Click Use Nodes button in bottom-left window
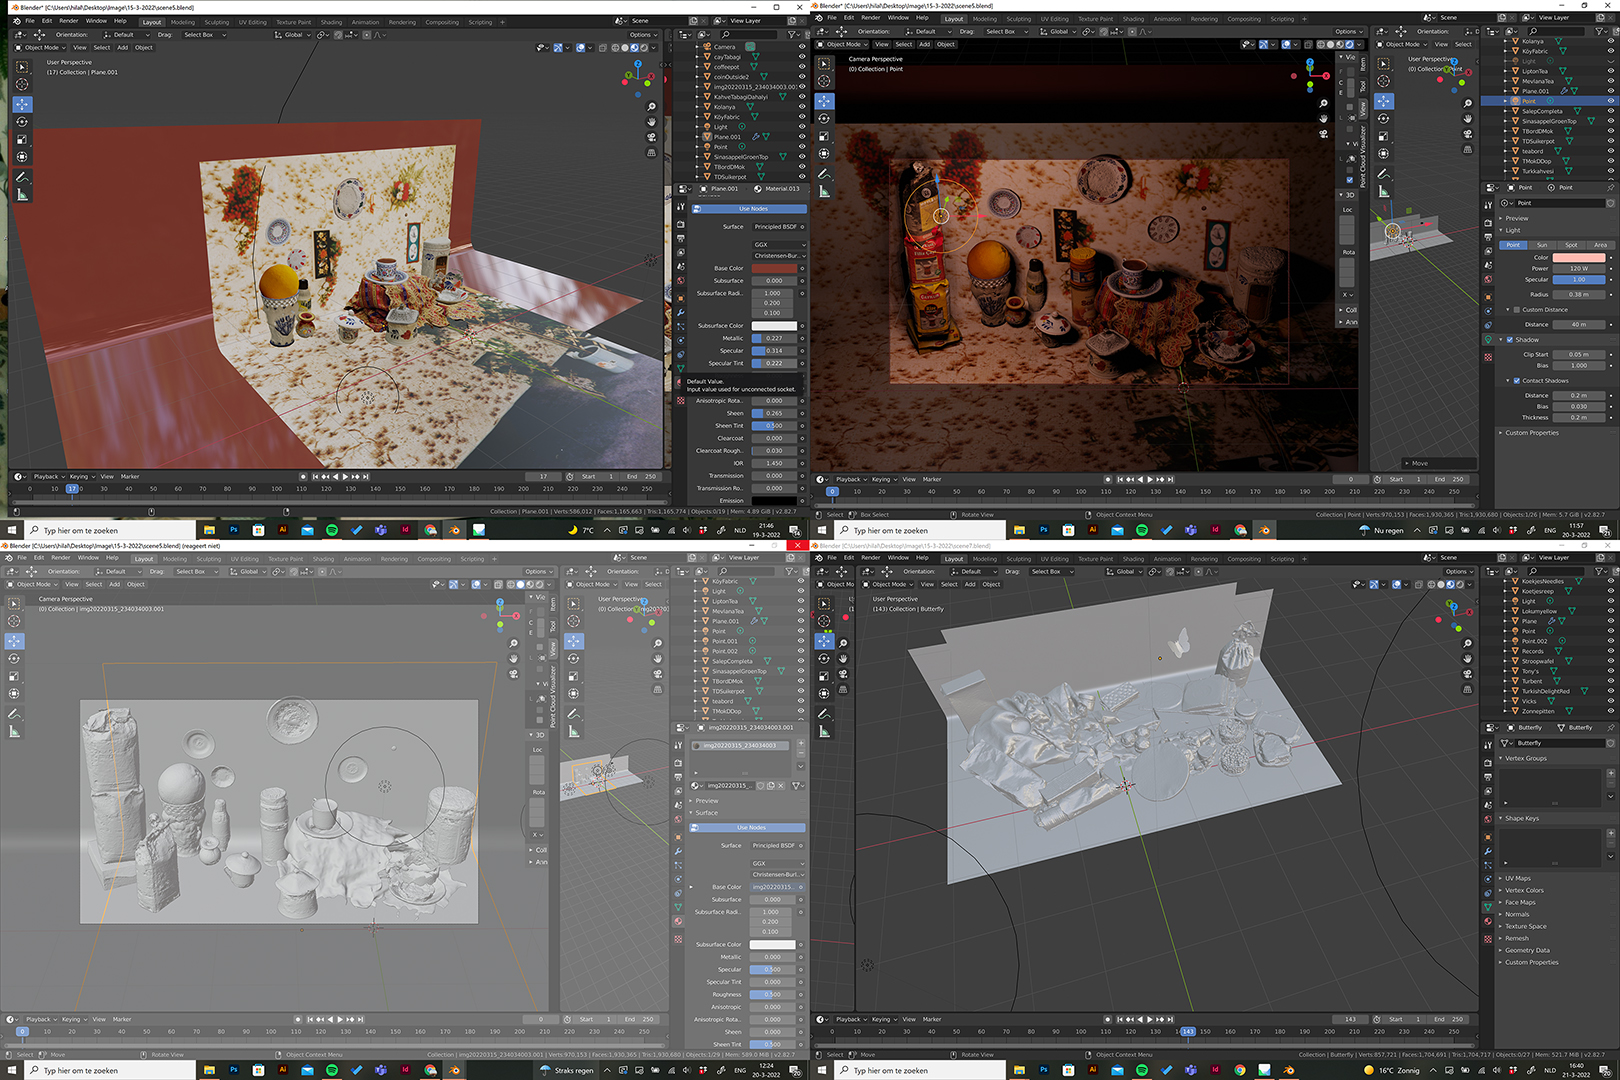The image size is (1620, 1080). point(748,828)
